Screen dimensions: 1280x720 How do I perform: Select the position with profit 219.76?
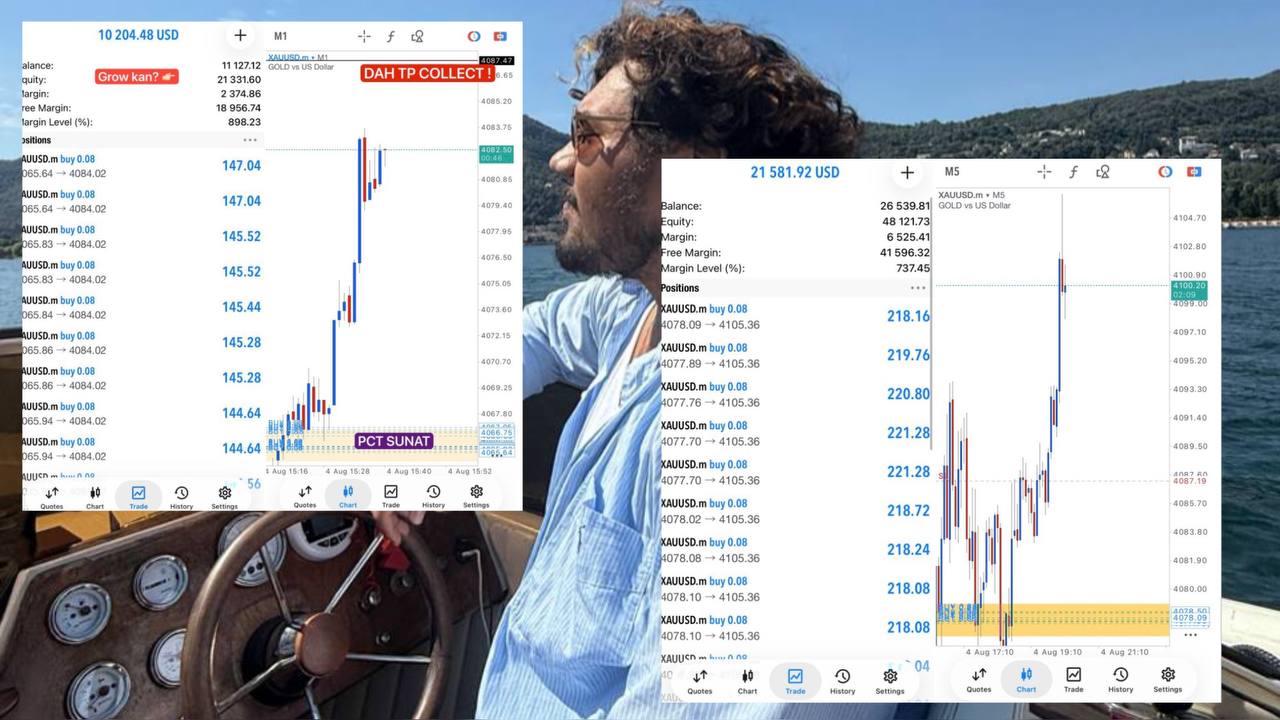[x=796, y=355]
